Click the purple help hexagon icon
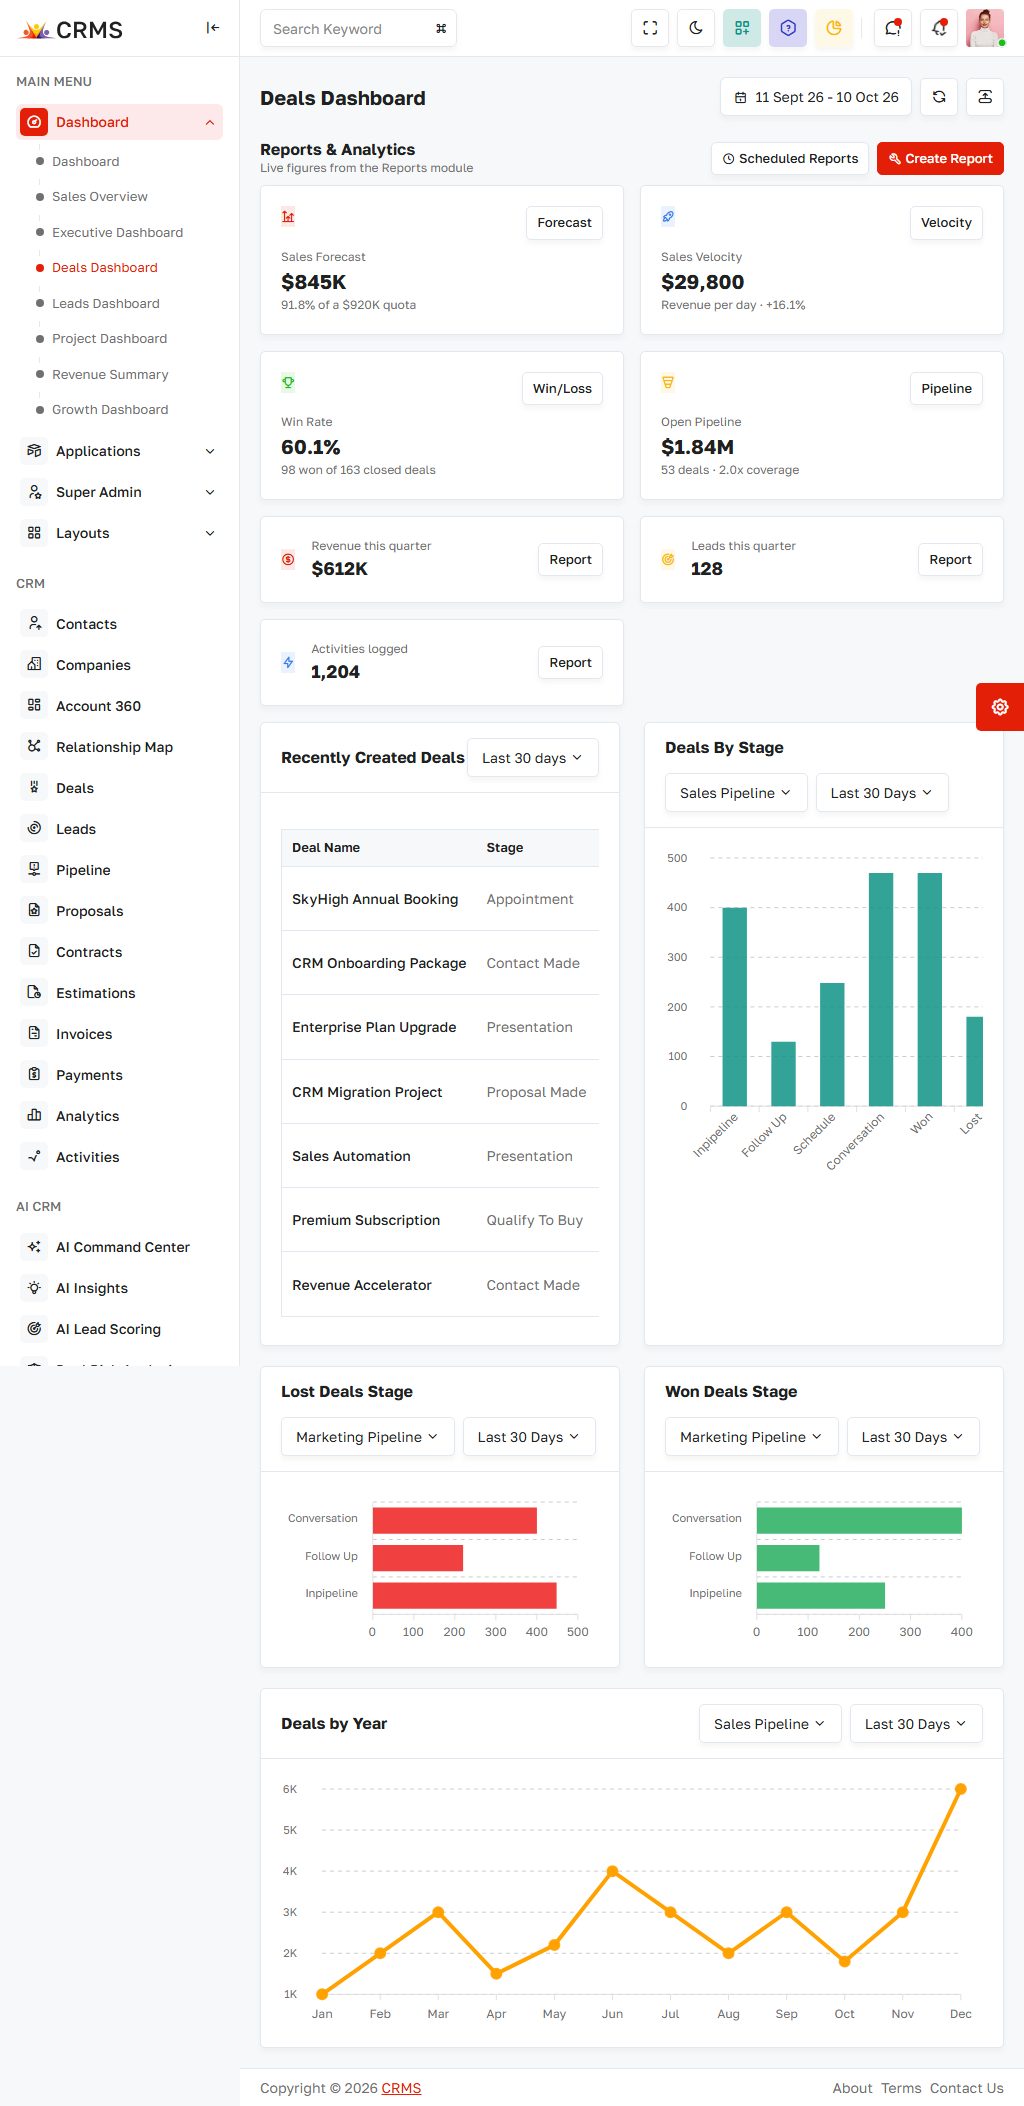The image size is (1024, 2106). [x=788, y=28]
